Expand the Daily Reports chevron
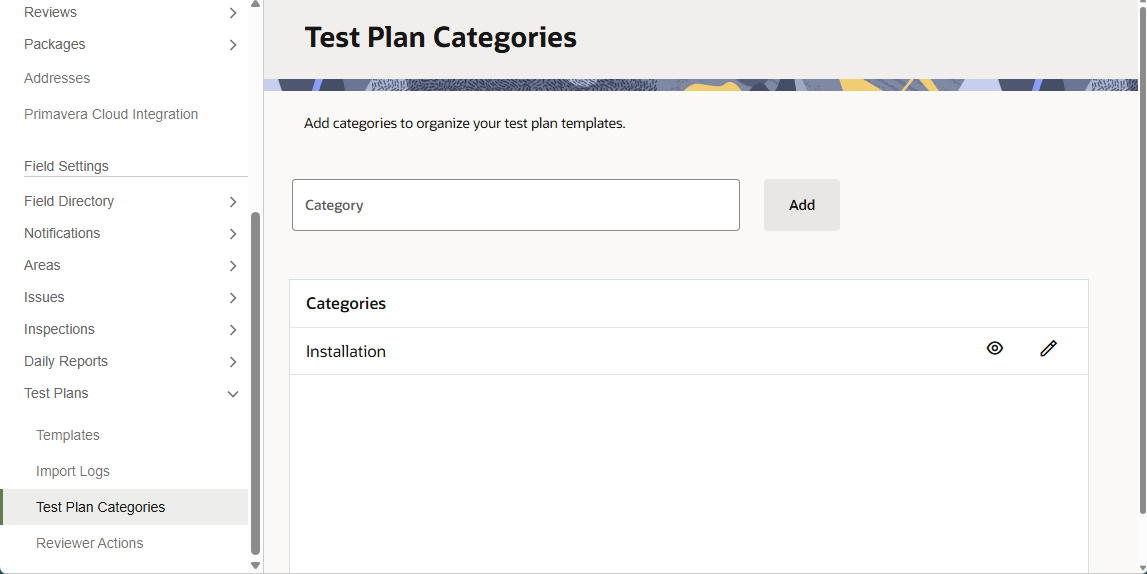Screen dimensions: 1147x574 (233, 362)
